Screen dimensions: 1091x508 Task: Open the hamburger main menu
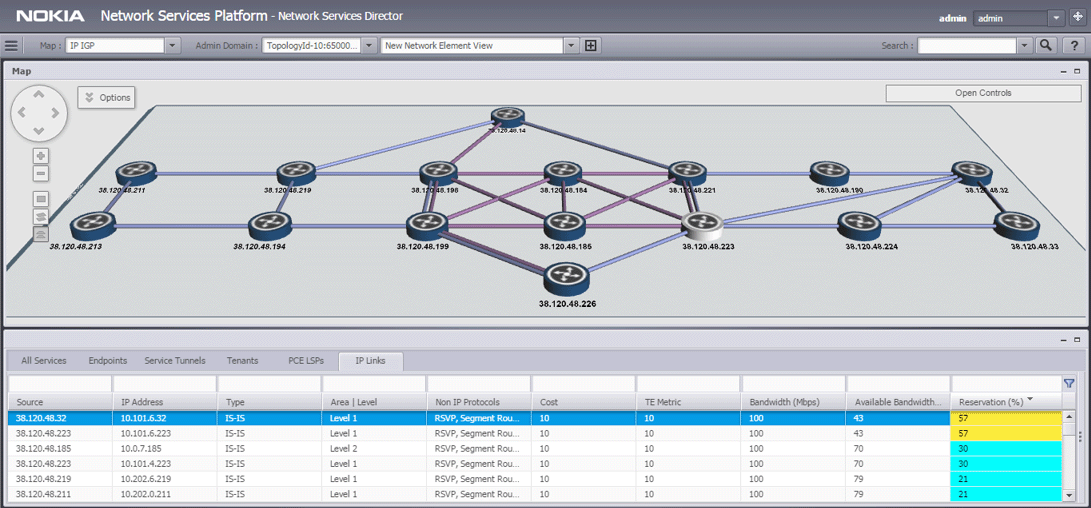[x=11, y=45]
